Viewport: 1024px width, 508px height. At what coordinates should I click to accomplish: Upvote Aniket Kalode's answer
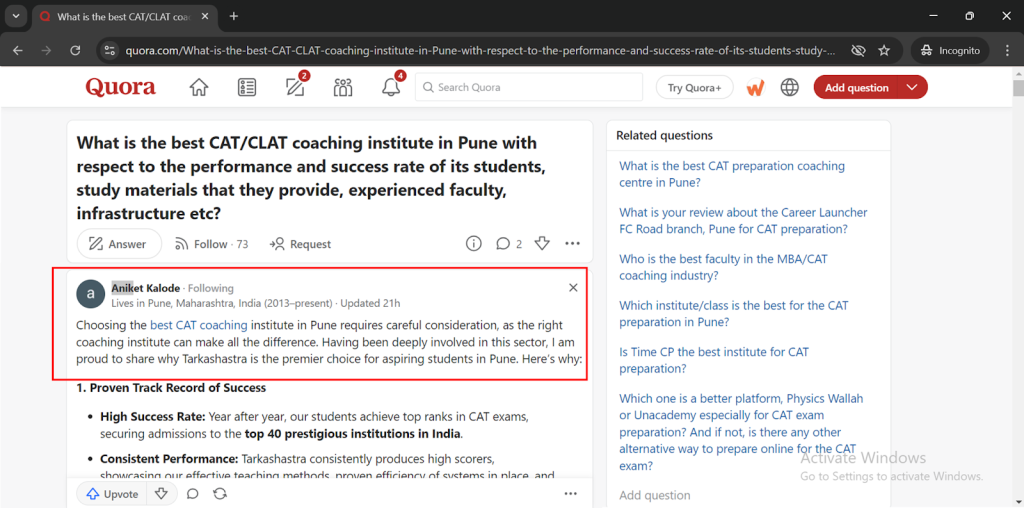(x=111, y=494)
